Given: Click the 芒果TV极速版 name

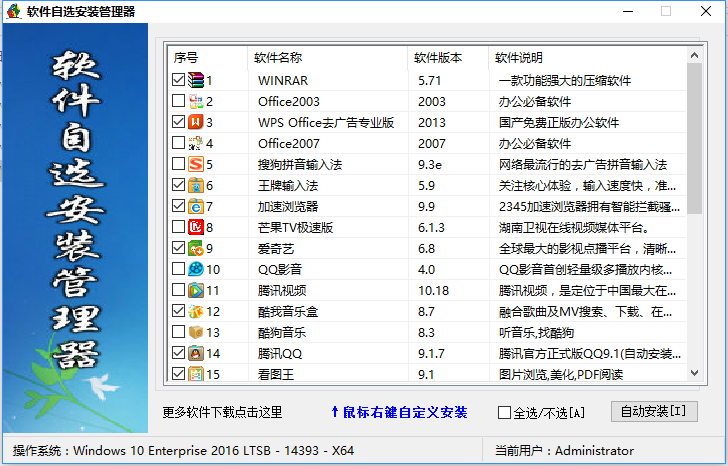Looking at the screenshot, I should pos(296,227).
